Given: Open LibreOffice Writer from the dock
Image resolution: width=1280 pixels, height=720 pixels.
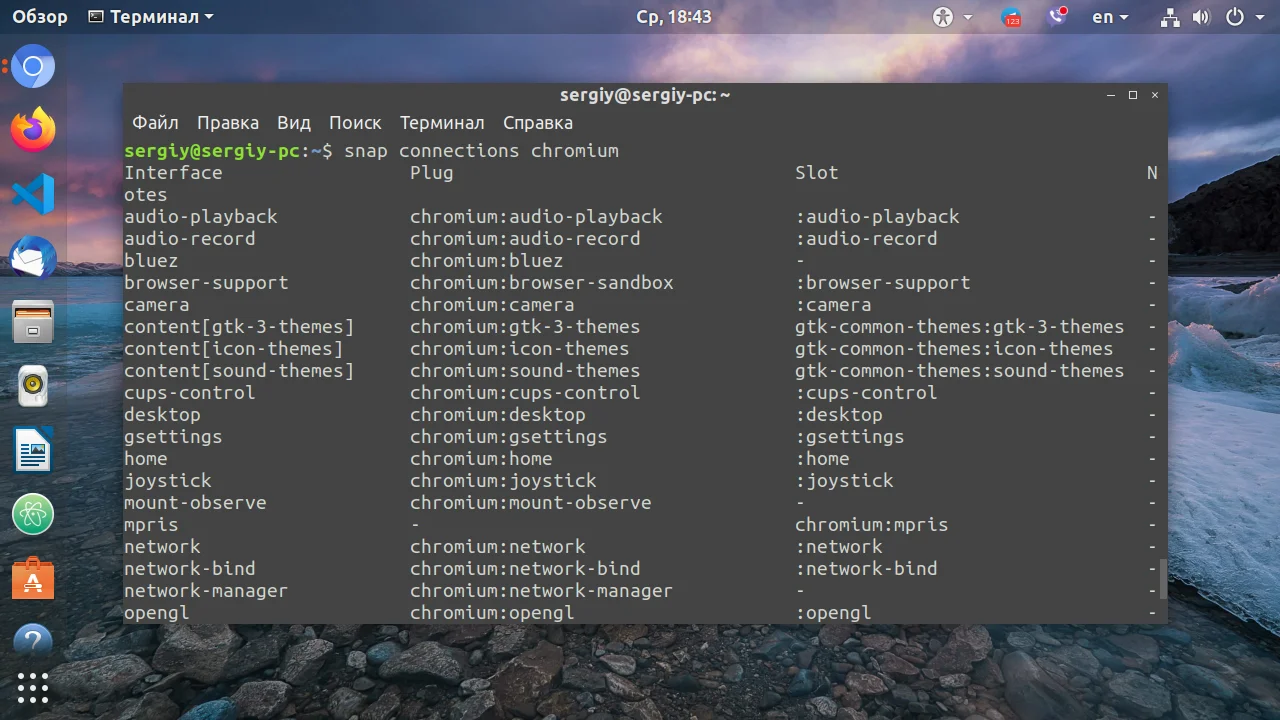Looking at the screenshot, I should point(33,450).
